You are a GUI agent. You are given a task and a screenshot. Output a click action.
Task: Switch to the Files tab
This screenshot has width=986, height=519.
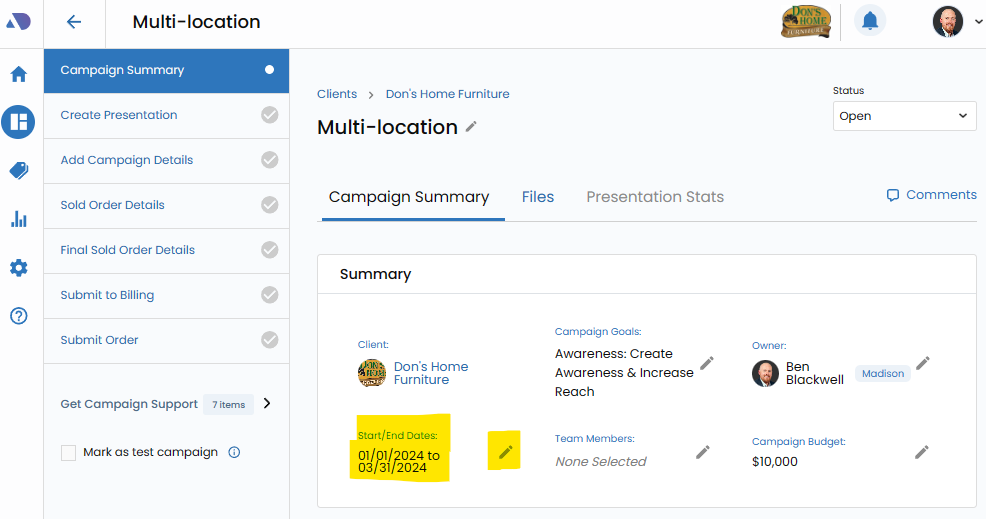(537, 197)
